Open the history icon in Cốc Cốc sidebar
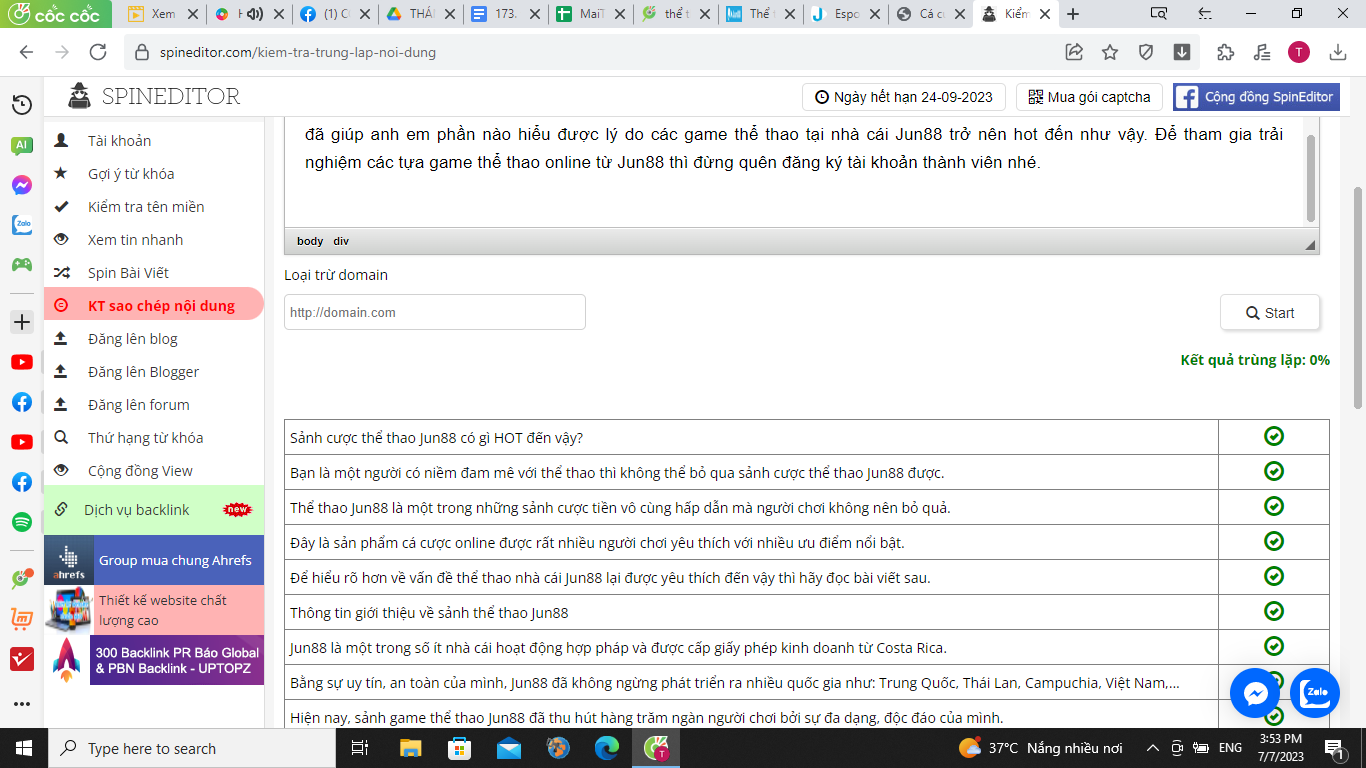 pos(22,105)
